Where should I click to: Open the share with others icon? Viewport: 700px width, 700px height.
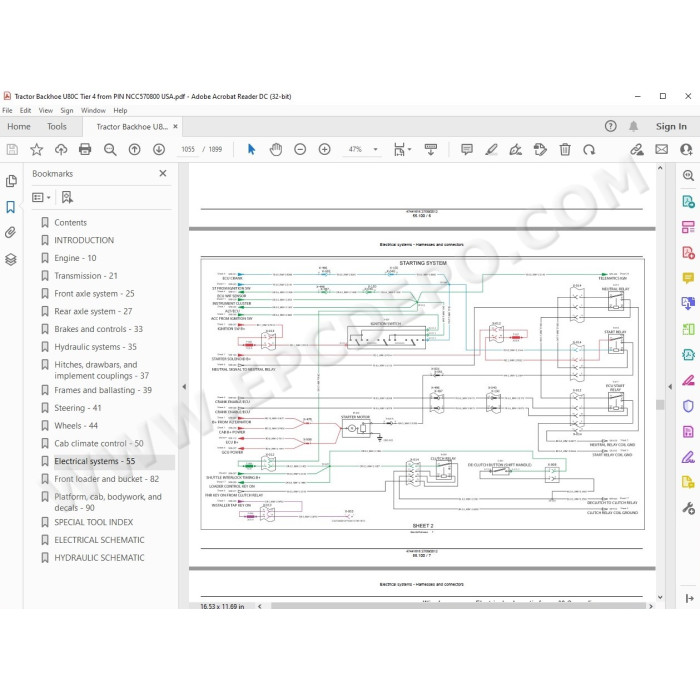point(686,150)
